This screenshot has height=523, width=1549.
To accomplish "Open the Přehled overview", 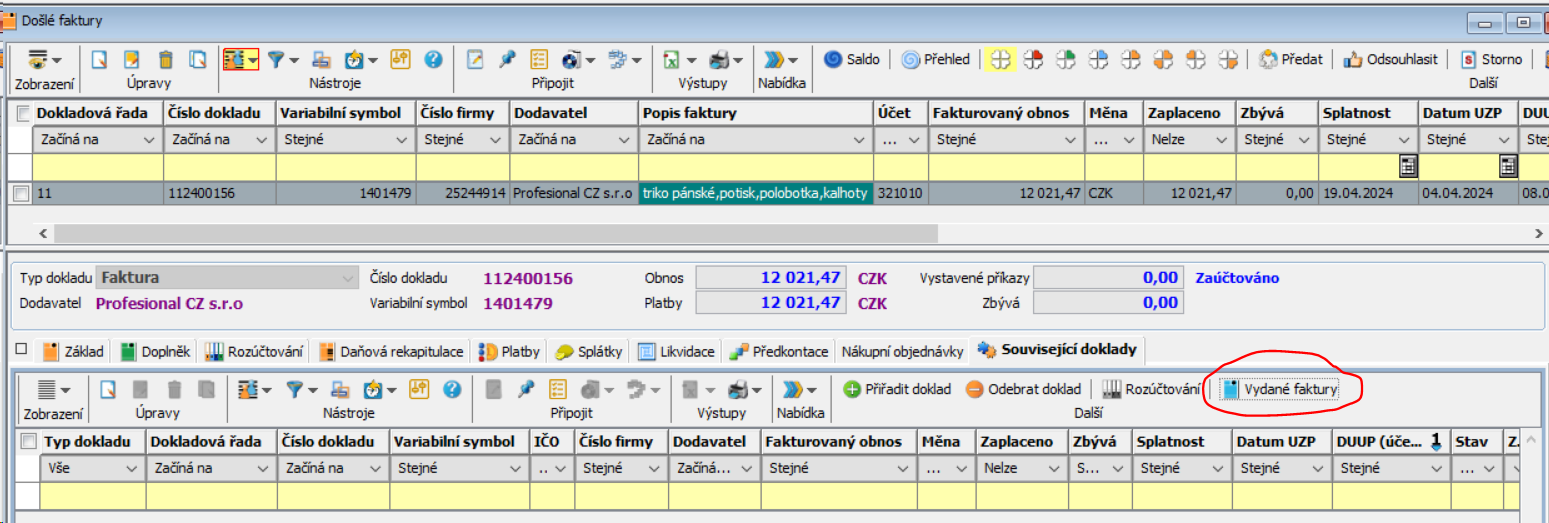I will [x=935, y=60].
